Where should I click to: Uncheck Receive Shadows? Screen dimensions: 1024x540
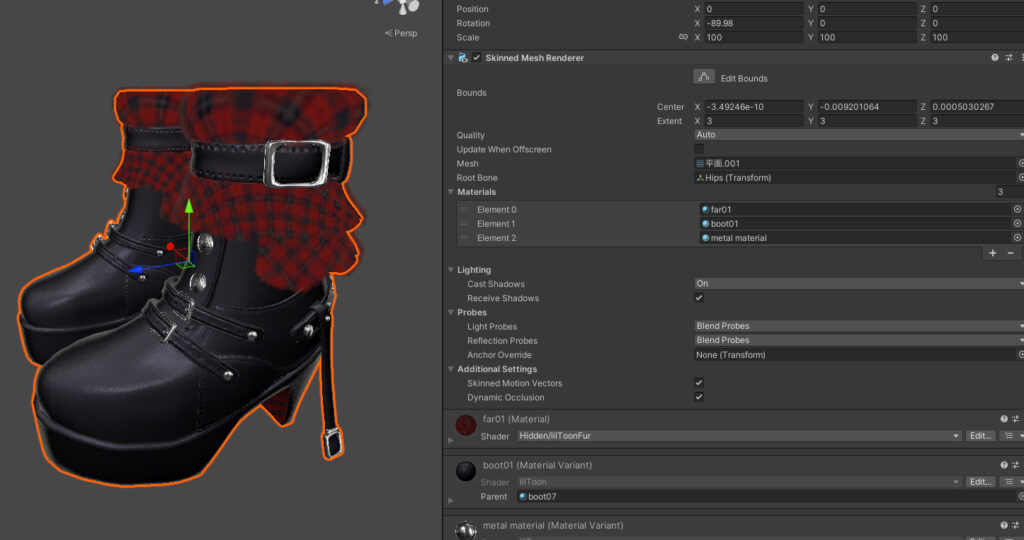pos(699,298)
